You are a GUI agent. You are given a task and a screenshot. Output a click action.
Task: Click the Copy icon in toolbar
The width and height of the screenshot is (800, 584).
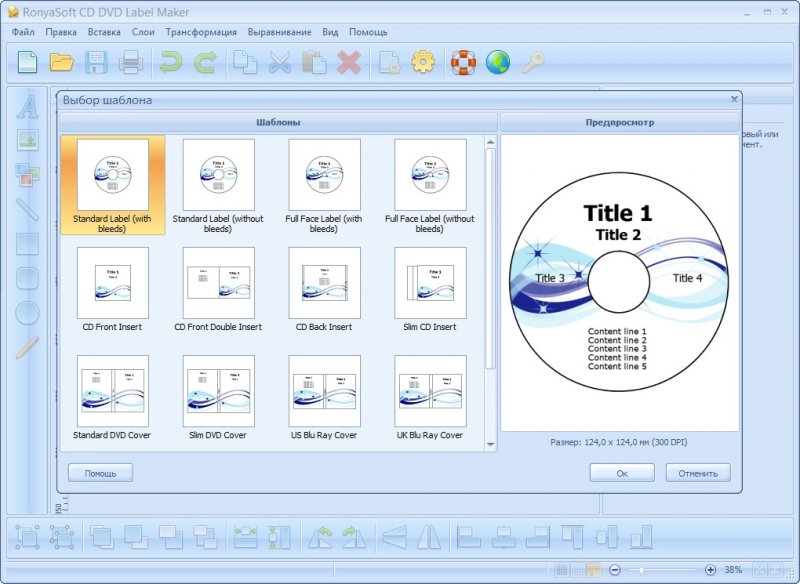pyautogui.click(x=245, y=62)
